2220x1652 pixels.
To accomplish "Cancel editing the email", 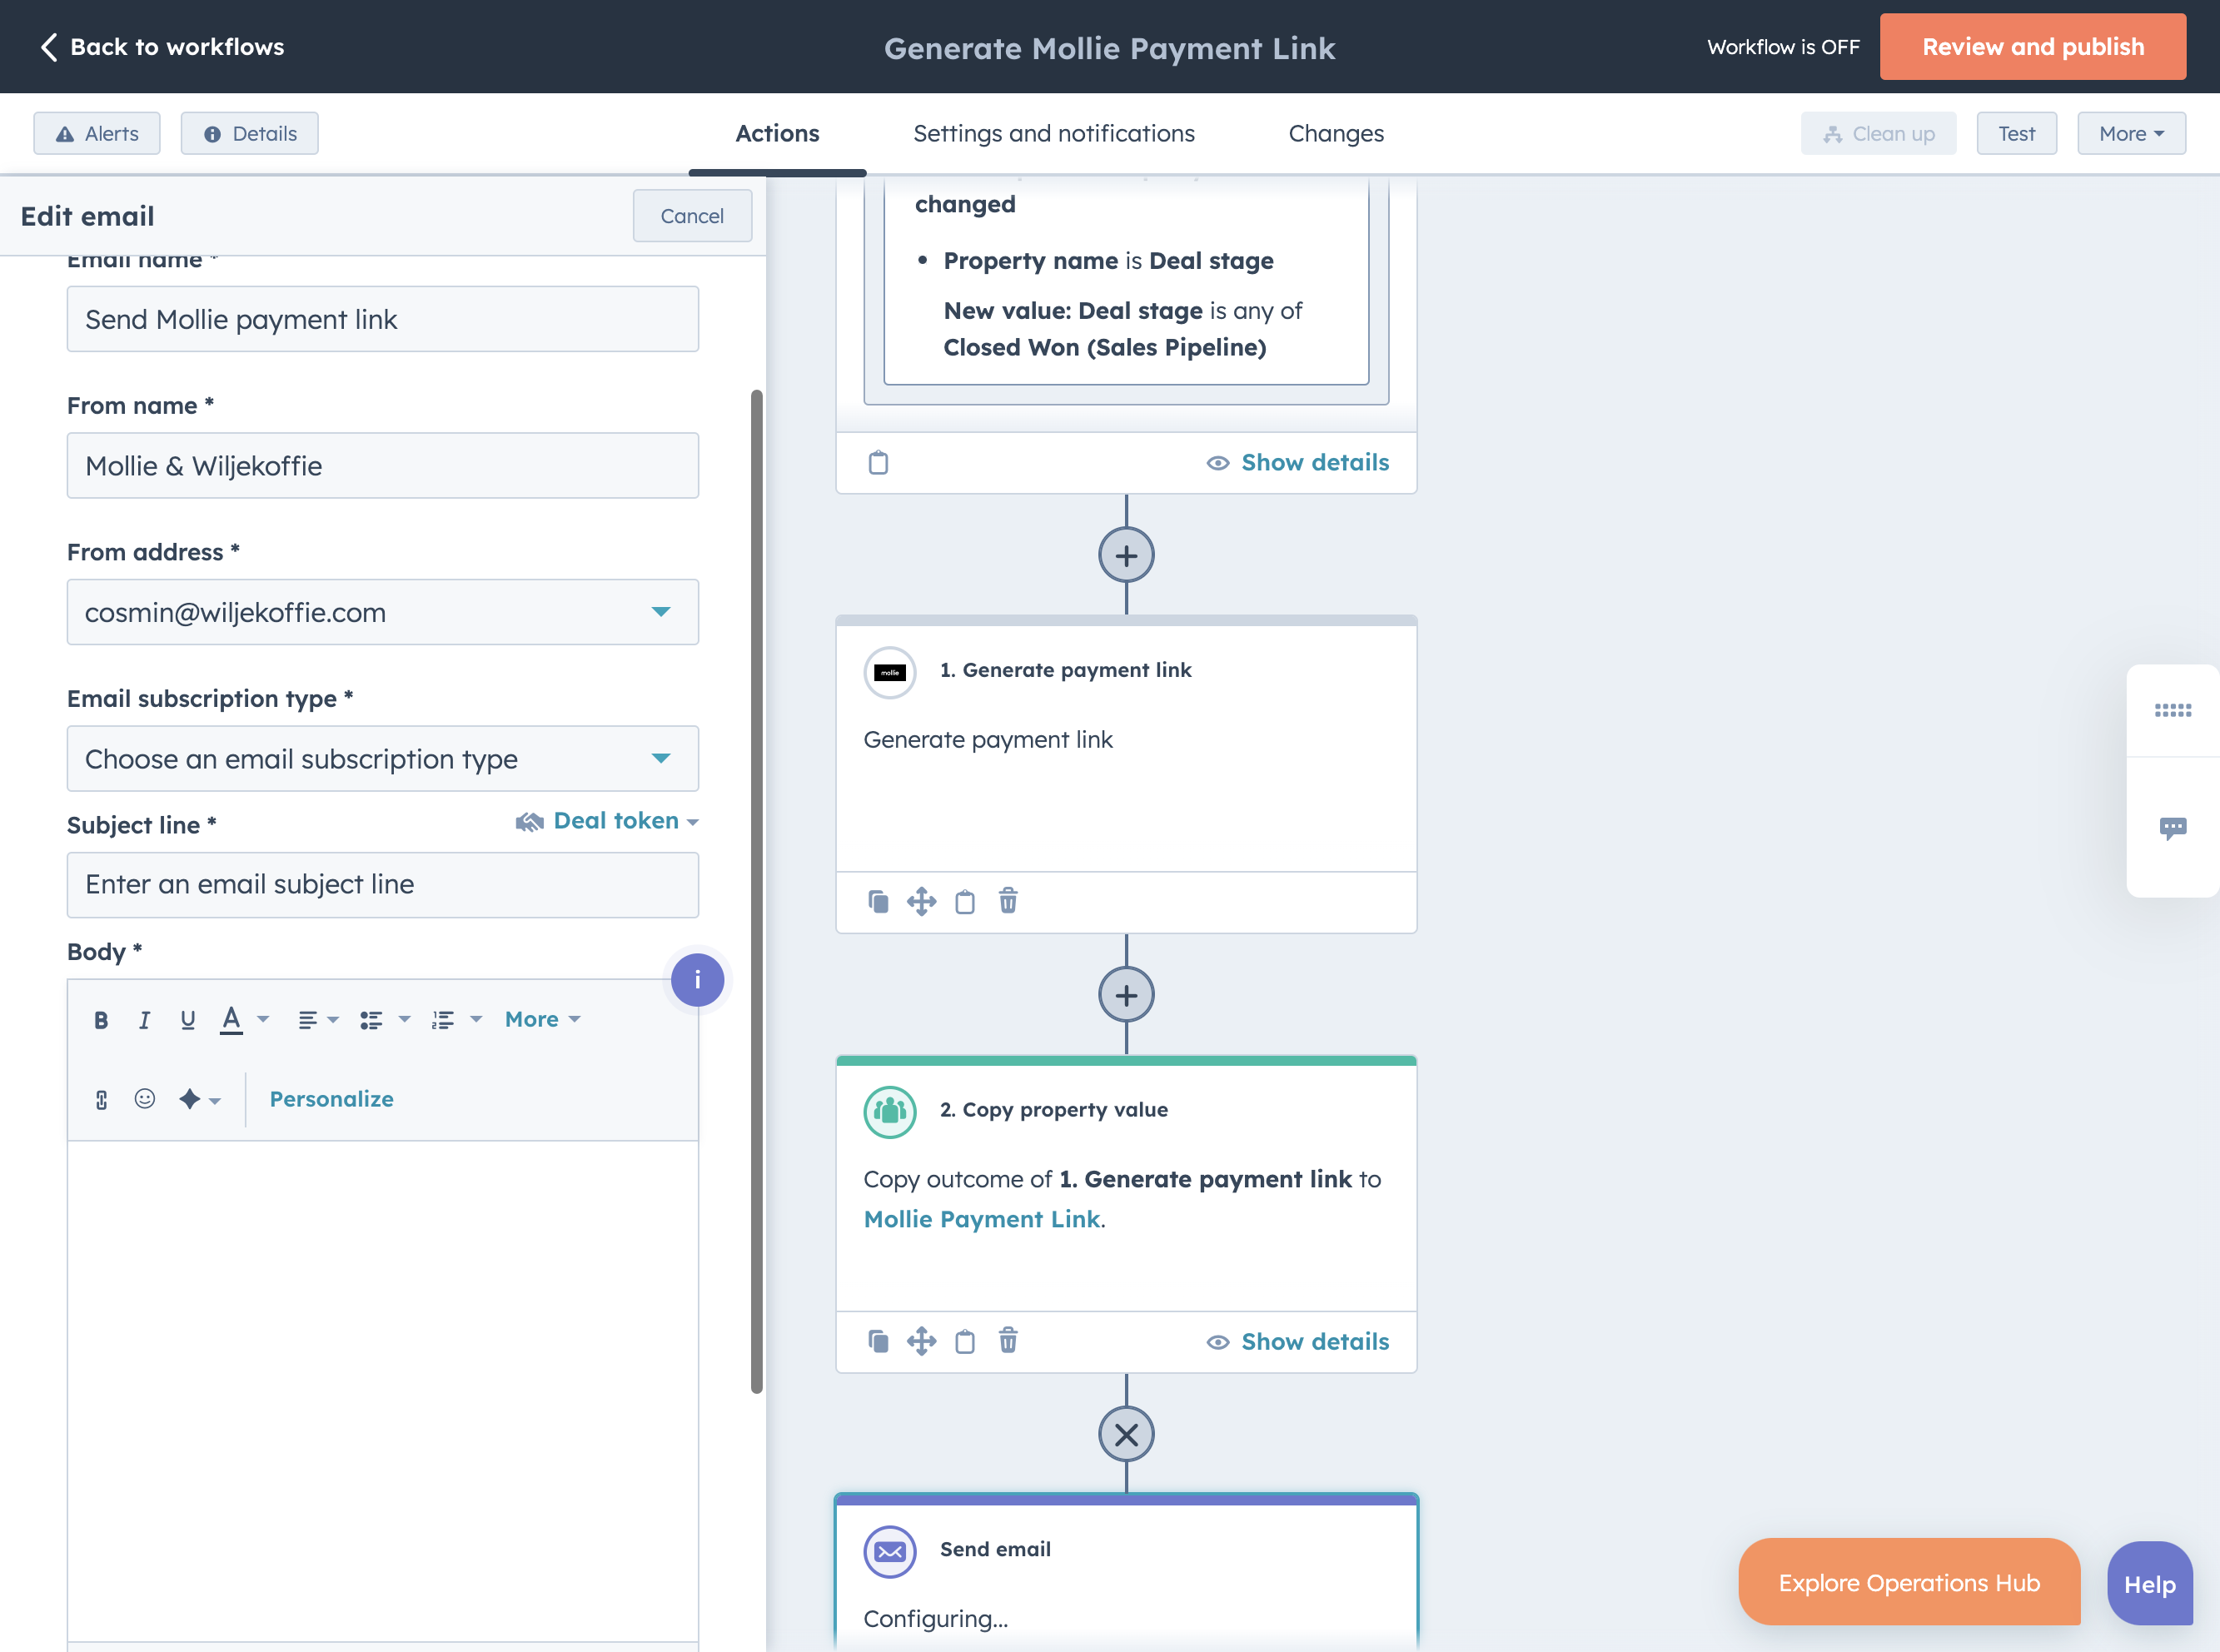I will pos(692,216).
